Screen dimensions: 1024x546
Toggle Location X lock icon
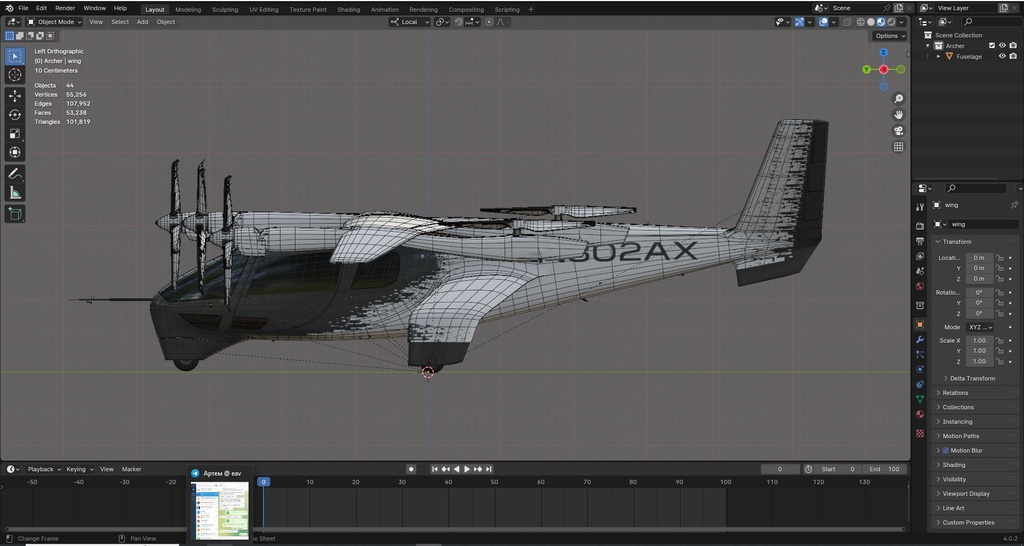999,257
